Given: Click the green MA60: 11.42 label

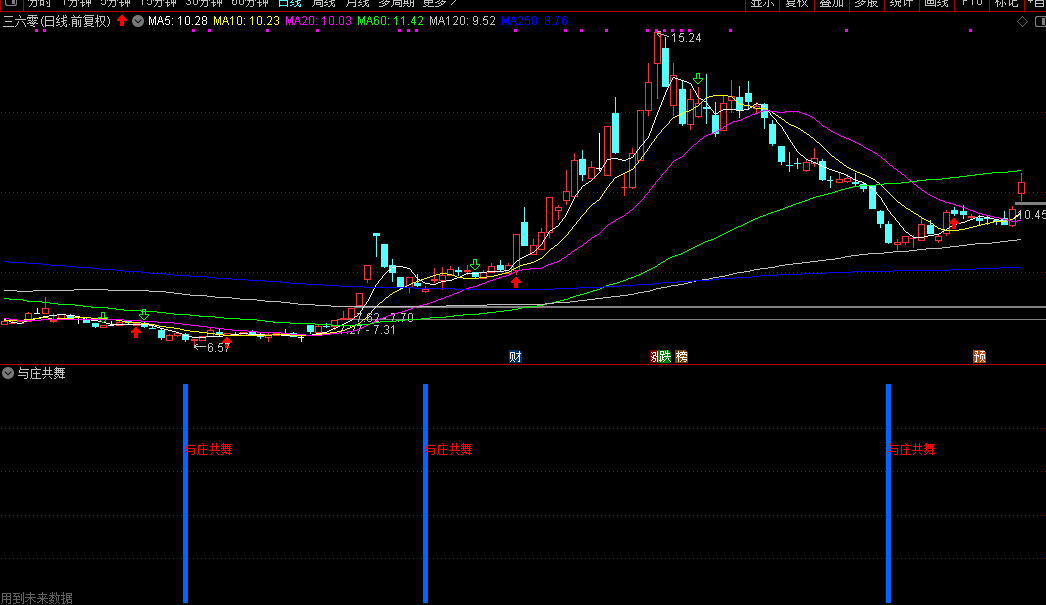Looking at the screenshot, I should coord(390,21).
